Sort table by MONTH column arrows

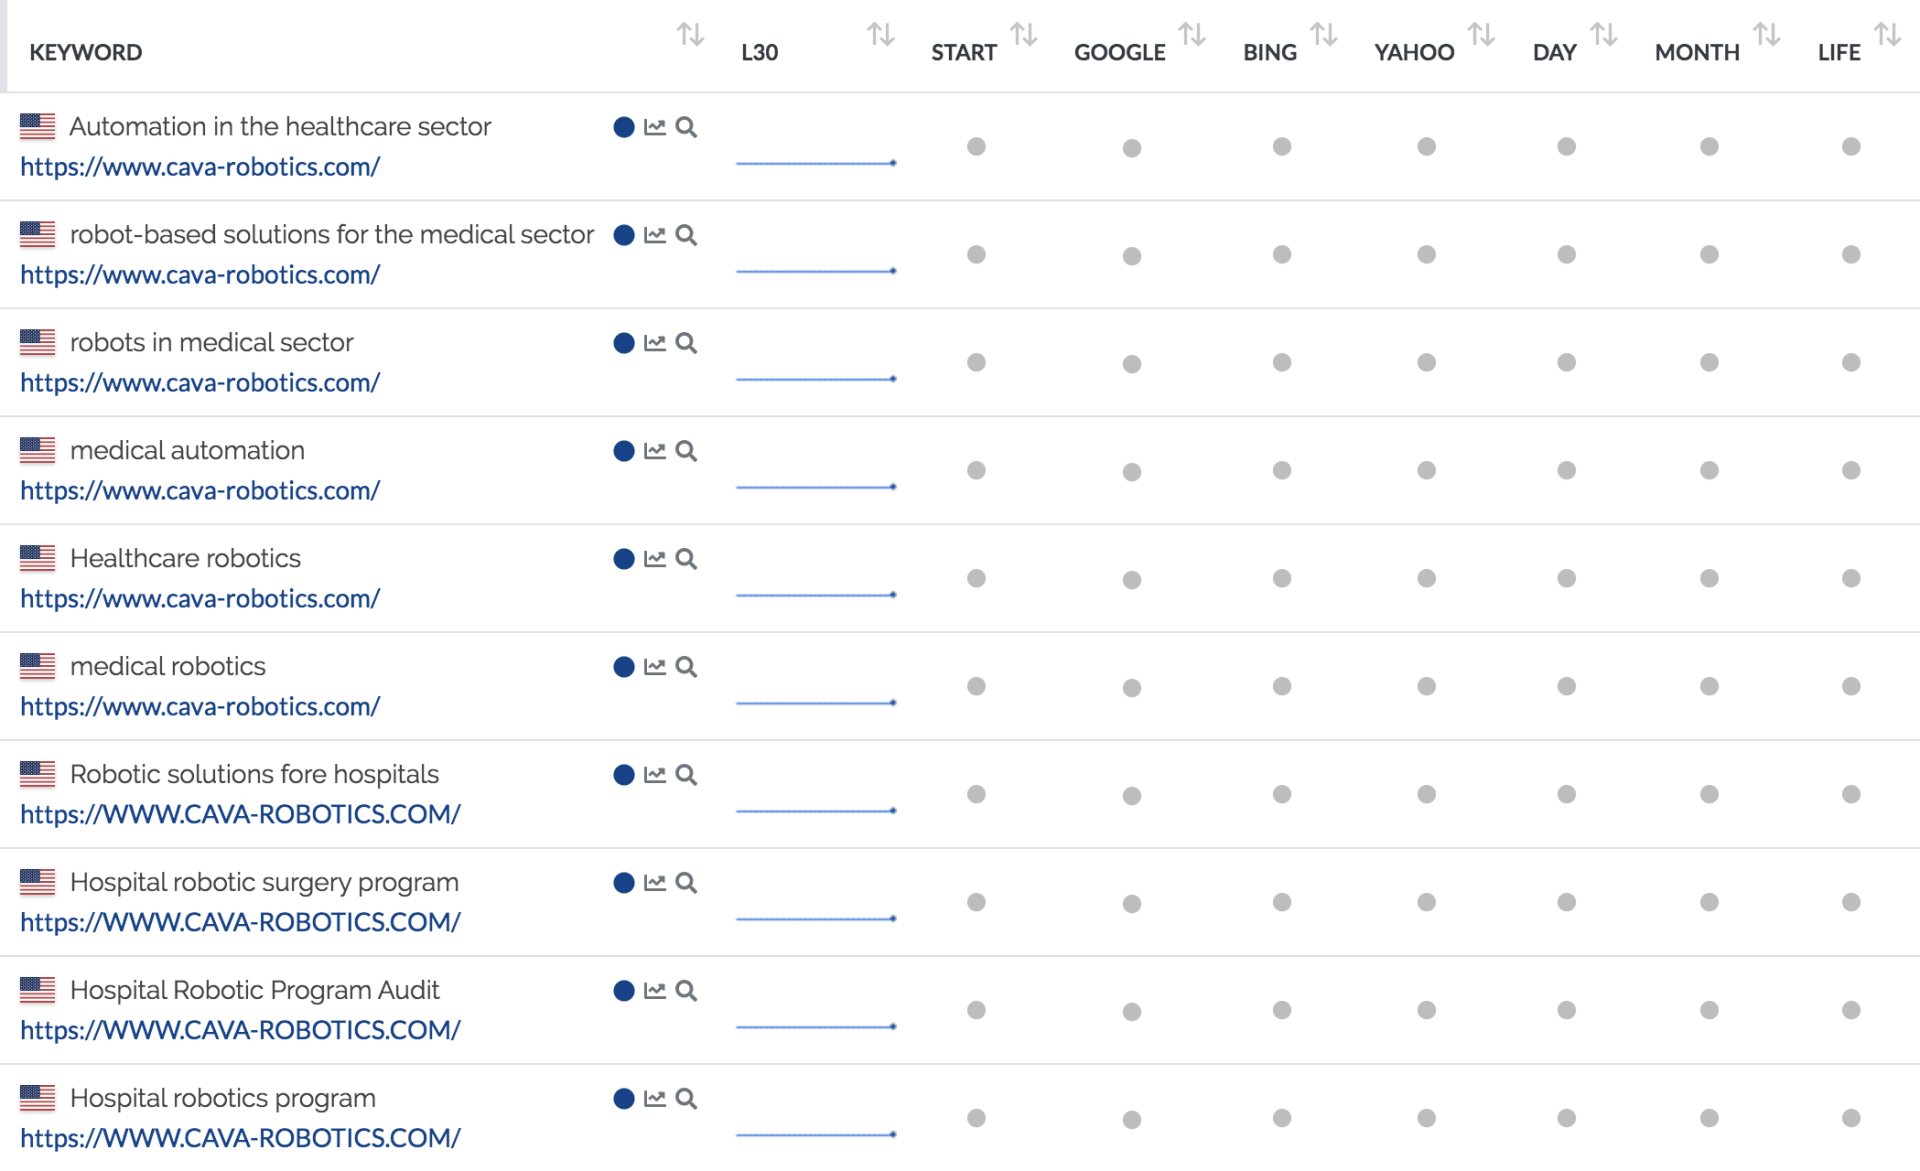[1767, 35]
